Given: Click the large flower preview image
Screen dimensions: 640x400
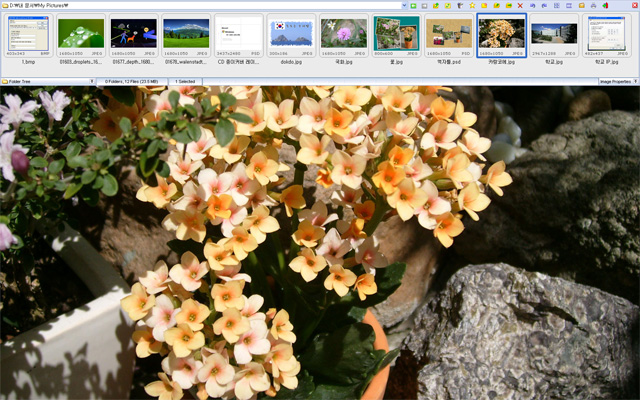Looking at the screenshot, I should [x=320, y=243].
